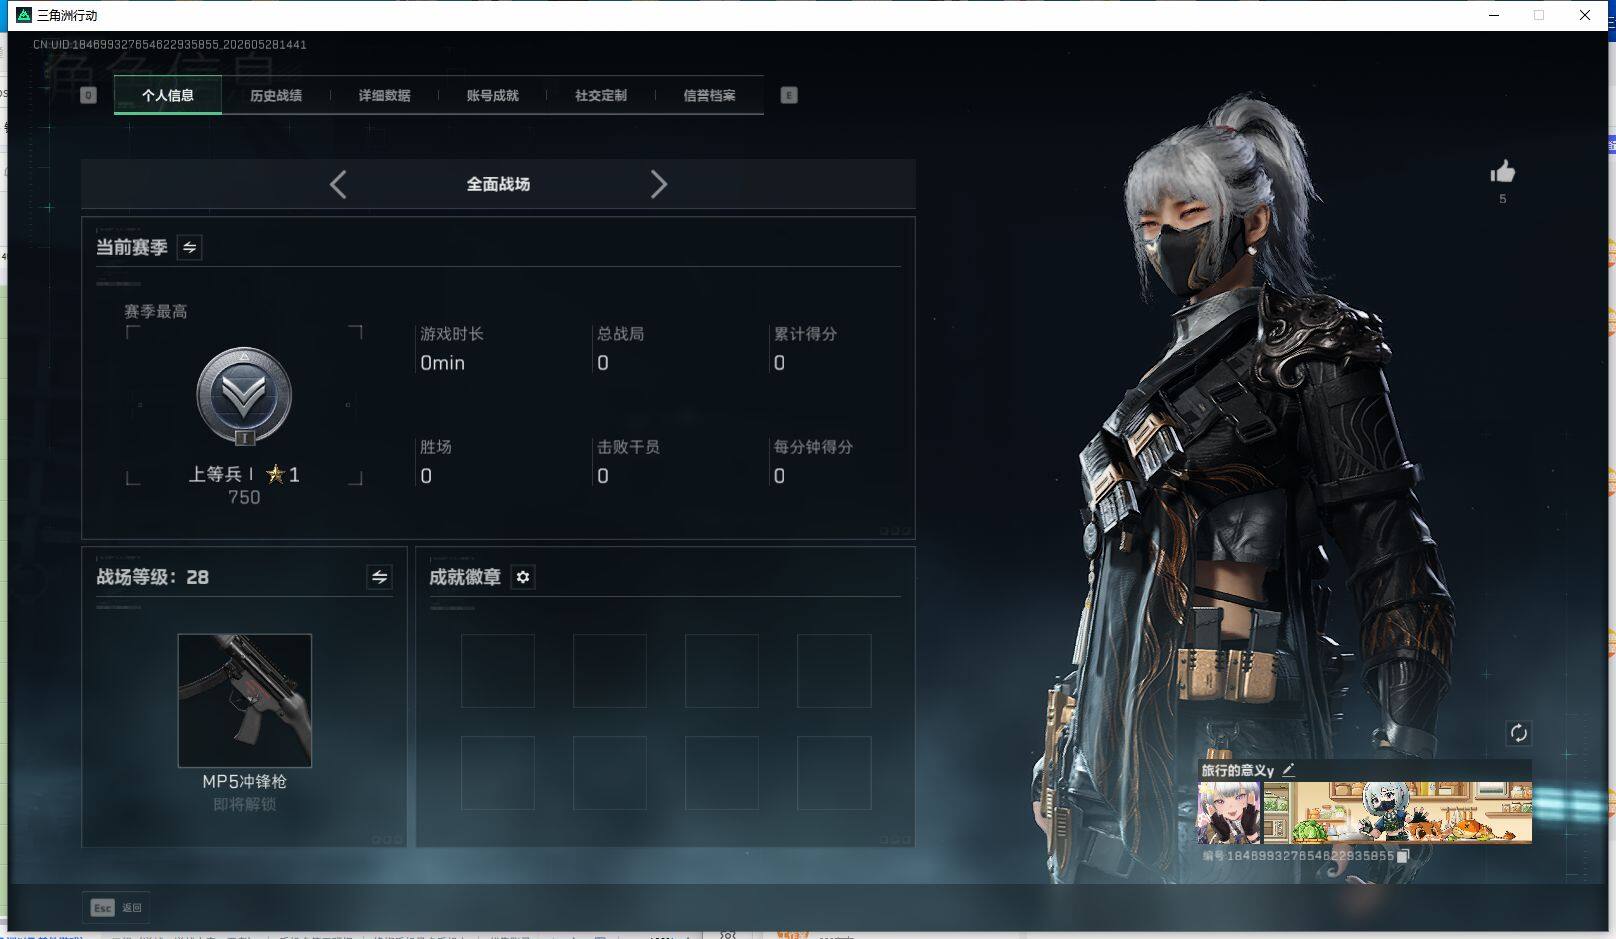1616x939 pixels.
Task: Open the 详细数据 tab
Action: click(384, 95)
